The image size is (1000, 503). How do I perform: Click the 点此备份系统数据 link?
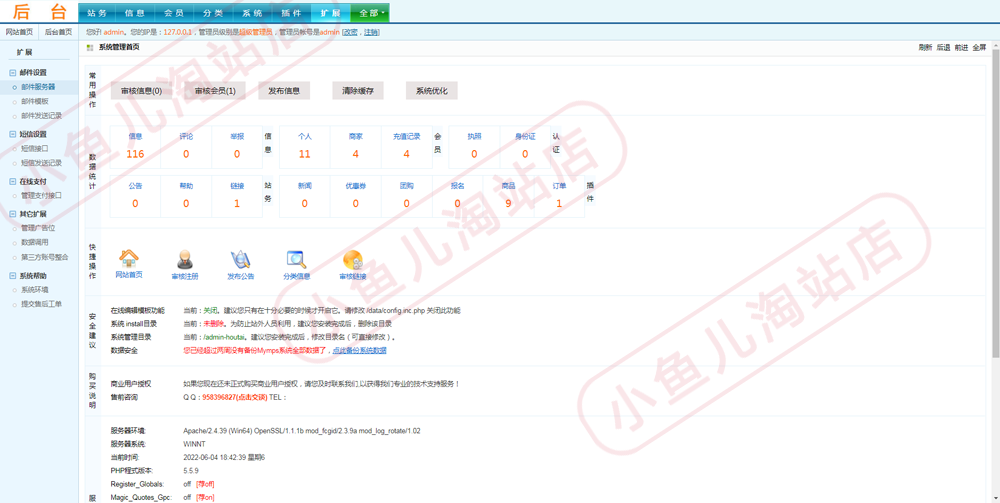point(360,351)
